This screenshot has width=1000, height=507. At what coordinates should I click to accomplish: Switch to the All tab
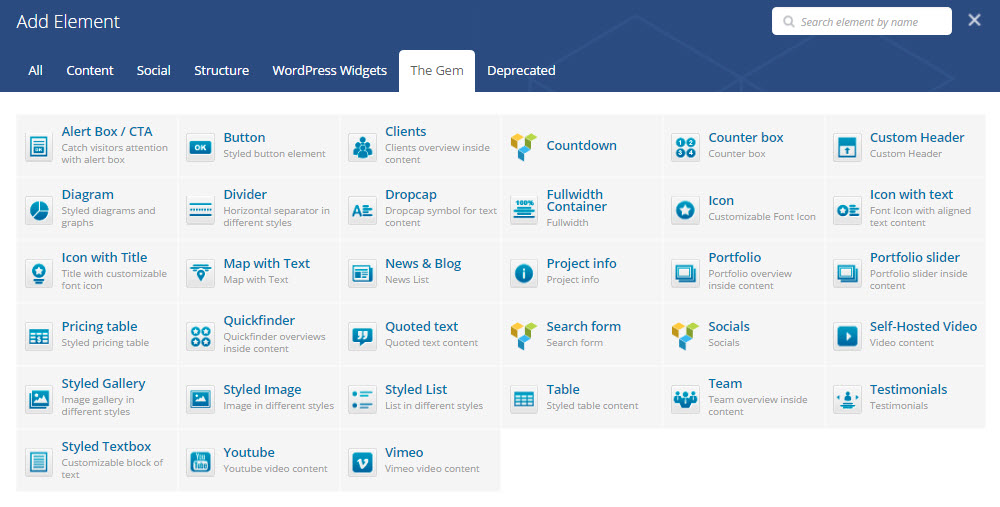pyautogui.click(x=36, y=71)
